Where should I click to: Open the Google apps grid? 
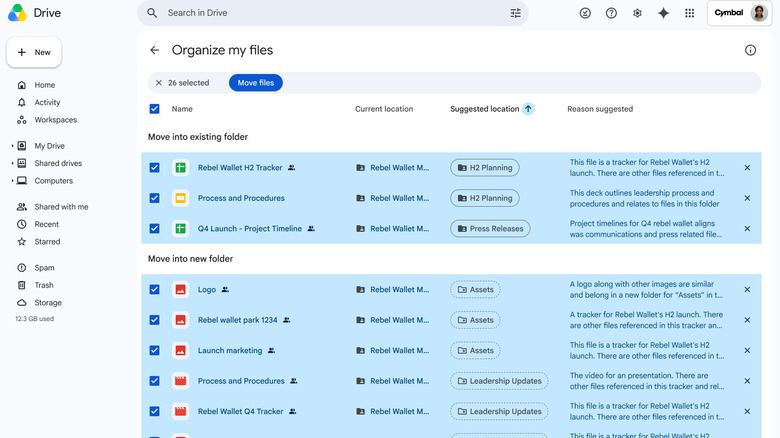(689, 13)
